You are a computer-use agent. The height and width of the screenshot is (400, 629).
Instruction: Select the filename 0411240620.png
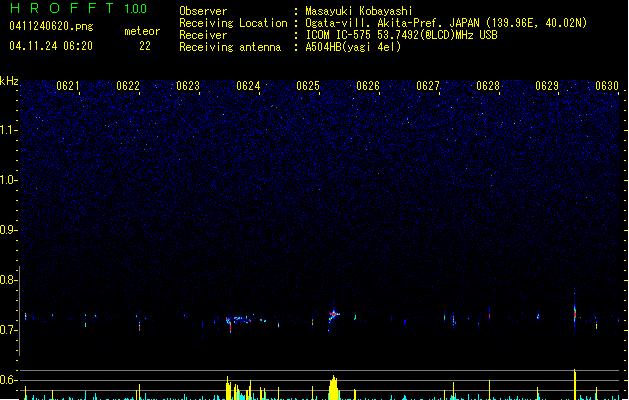[x=51, y=26]
